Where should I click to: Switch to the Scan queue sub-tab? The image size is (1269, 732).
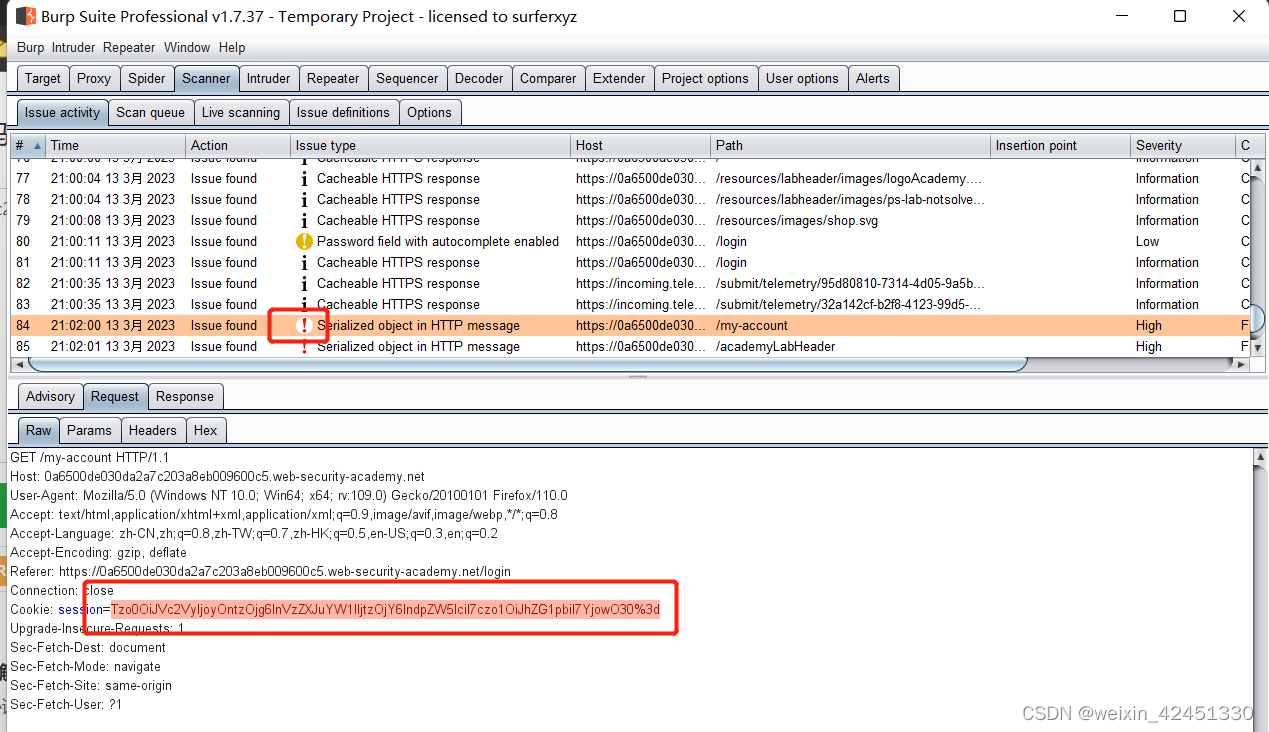click(150, 112)
